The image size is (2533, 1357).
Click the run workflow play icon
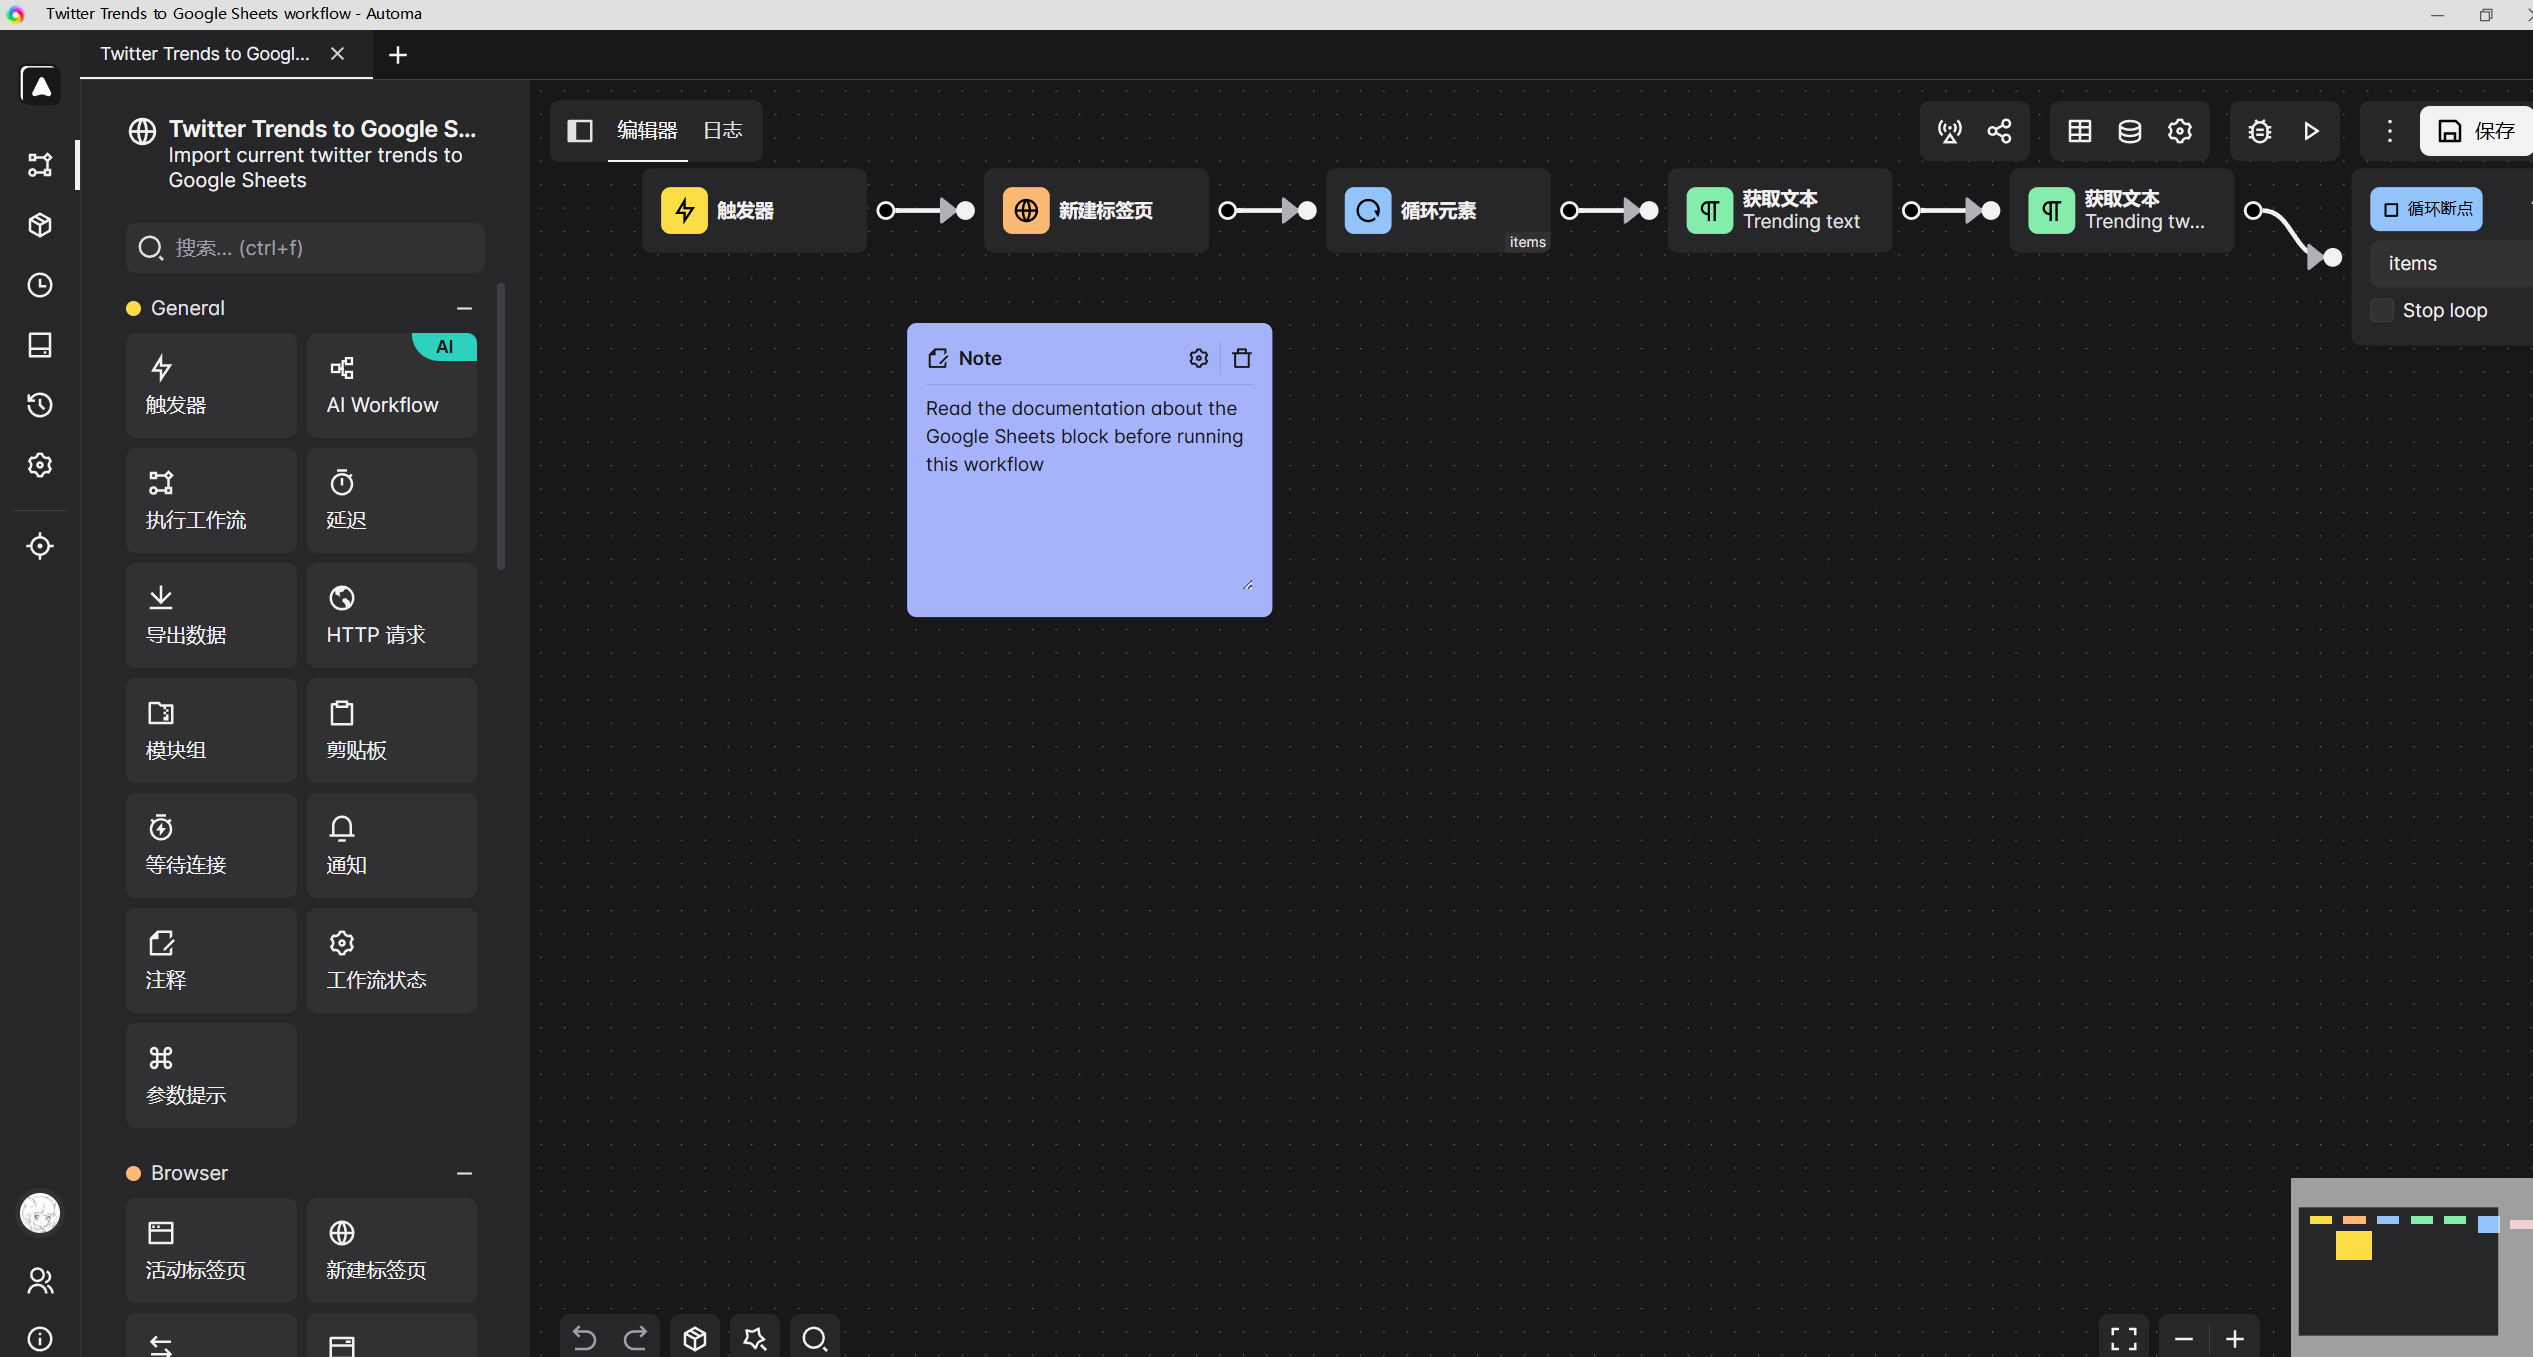click(2310, 131)
